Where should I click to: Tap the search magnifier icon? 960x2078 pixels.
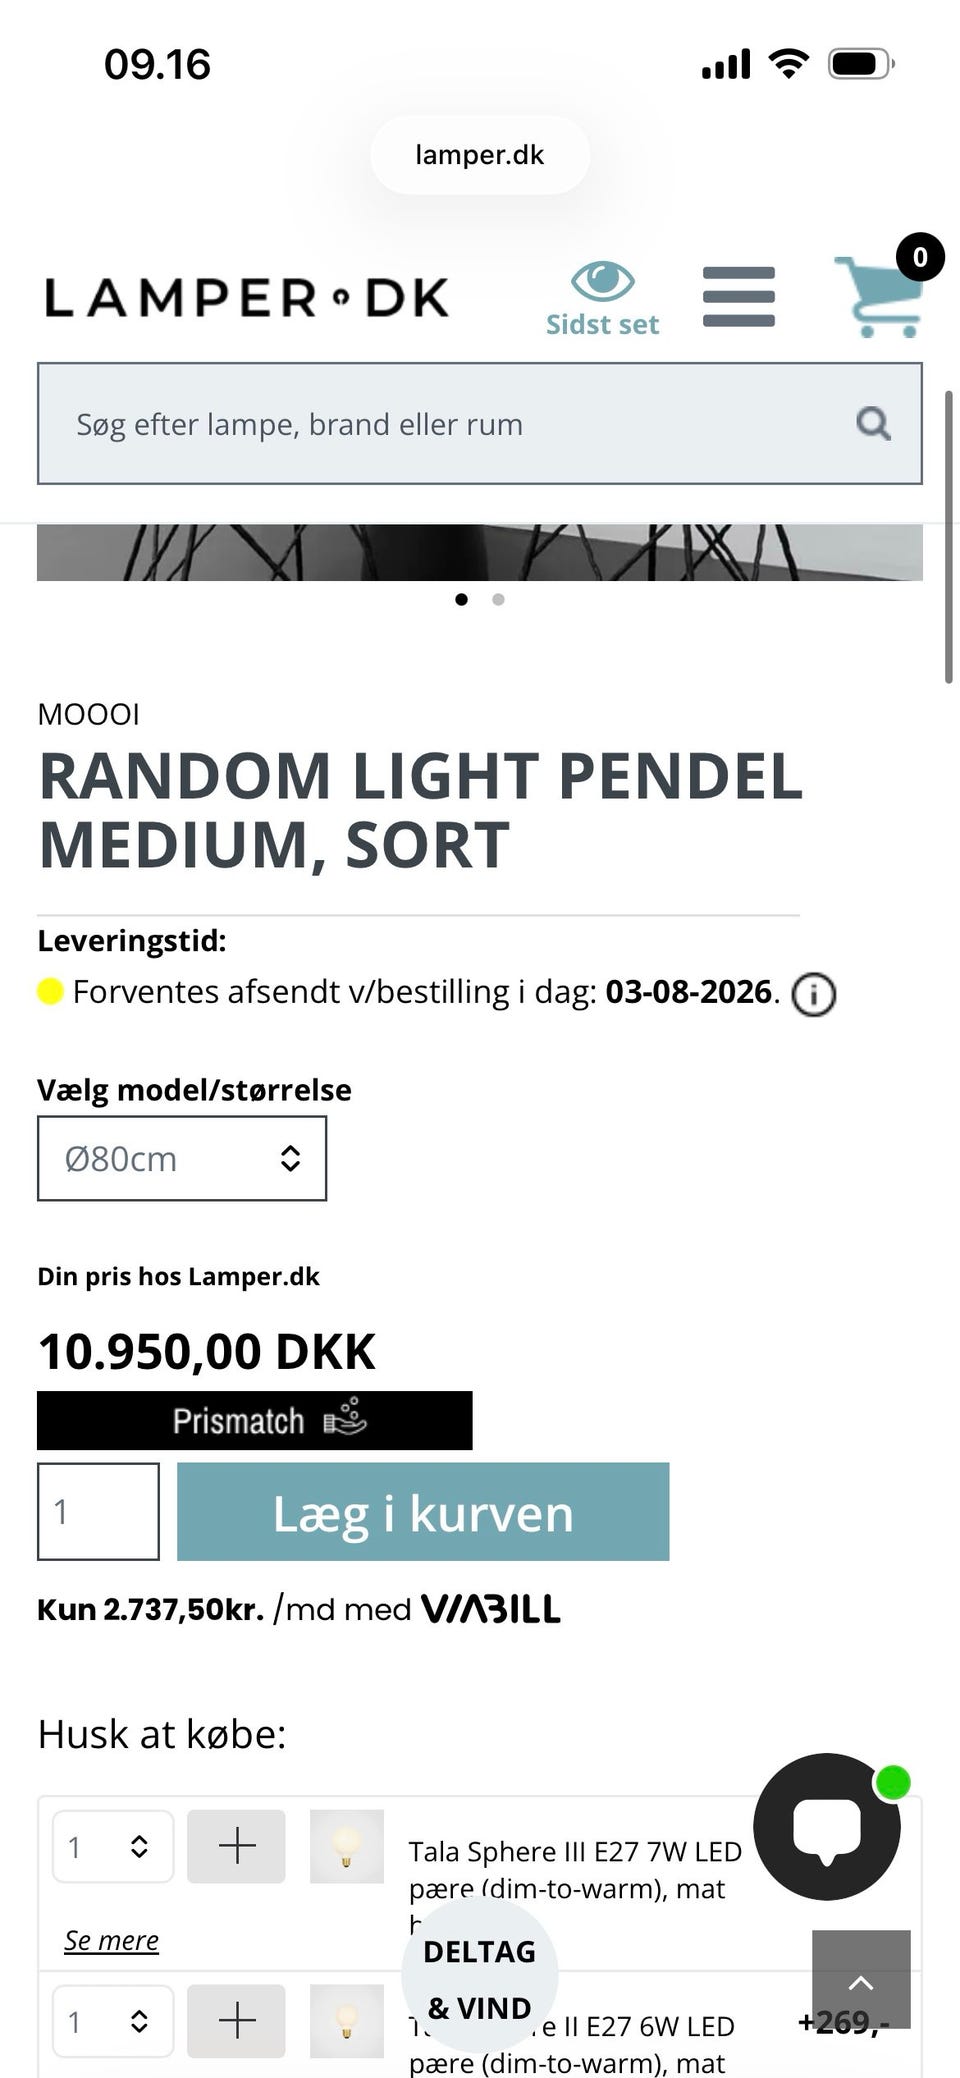point(873,424)
